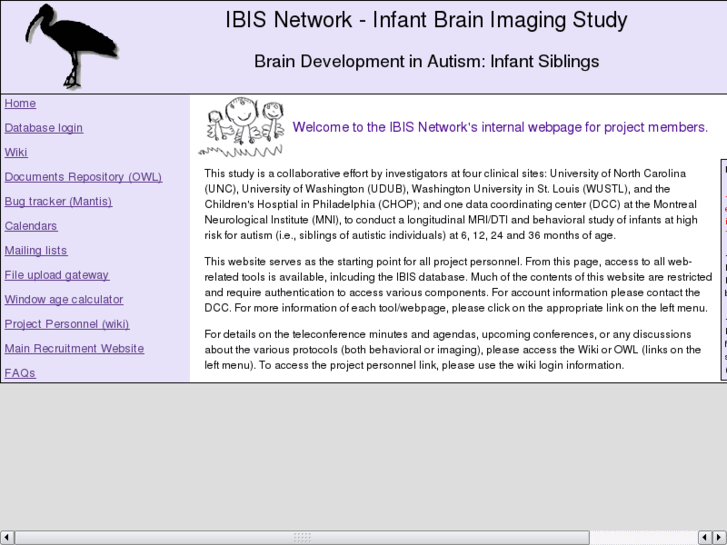The height and width of the screenshot is (545, 727).
Task: Click the "Welcome to the IBIS Network's" heading
Action: pyautogui.click(x=500, y=127)
